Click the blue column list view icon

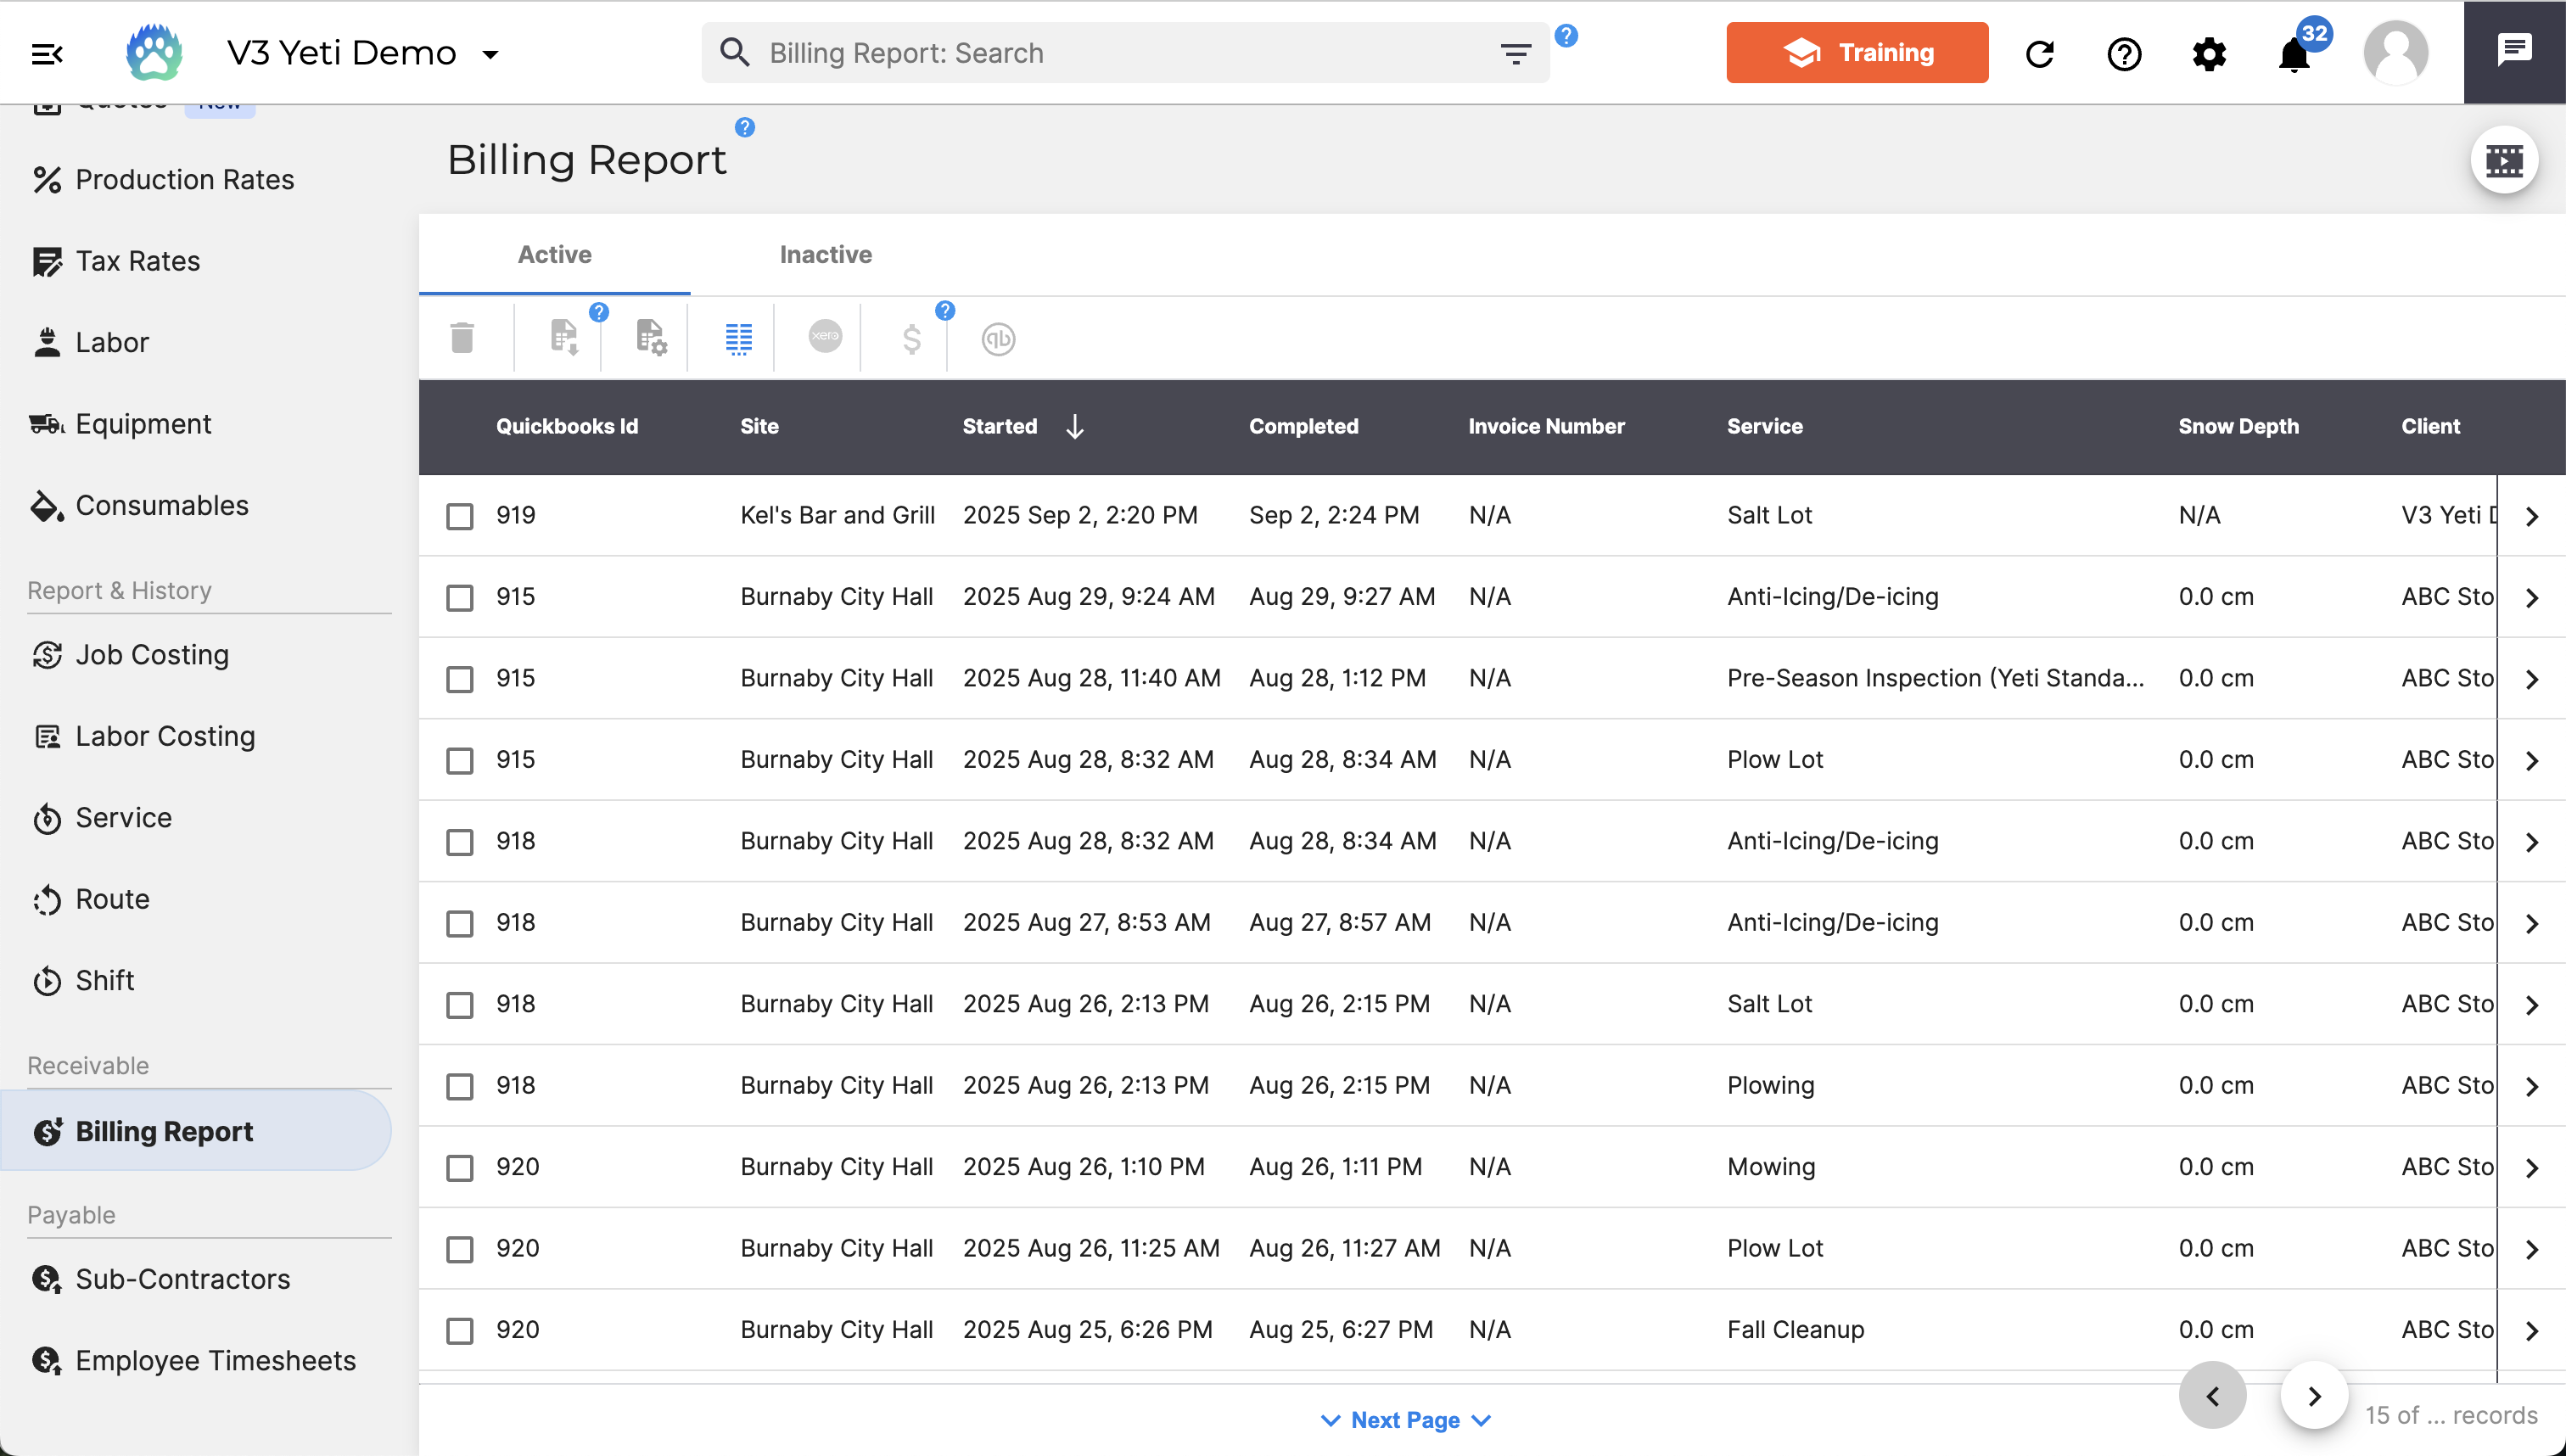tap(738, 339)
